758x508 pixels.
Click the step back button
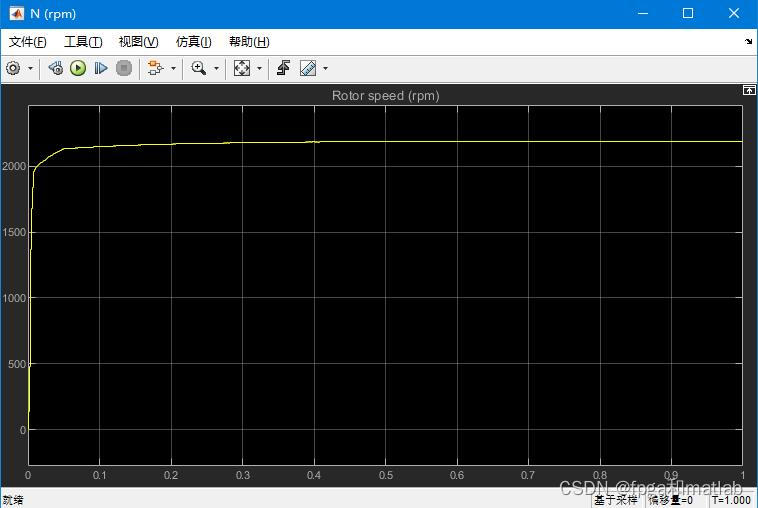56,68
